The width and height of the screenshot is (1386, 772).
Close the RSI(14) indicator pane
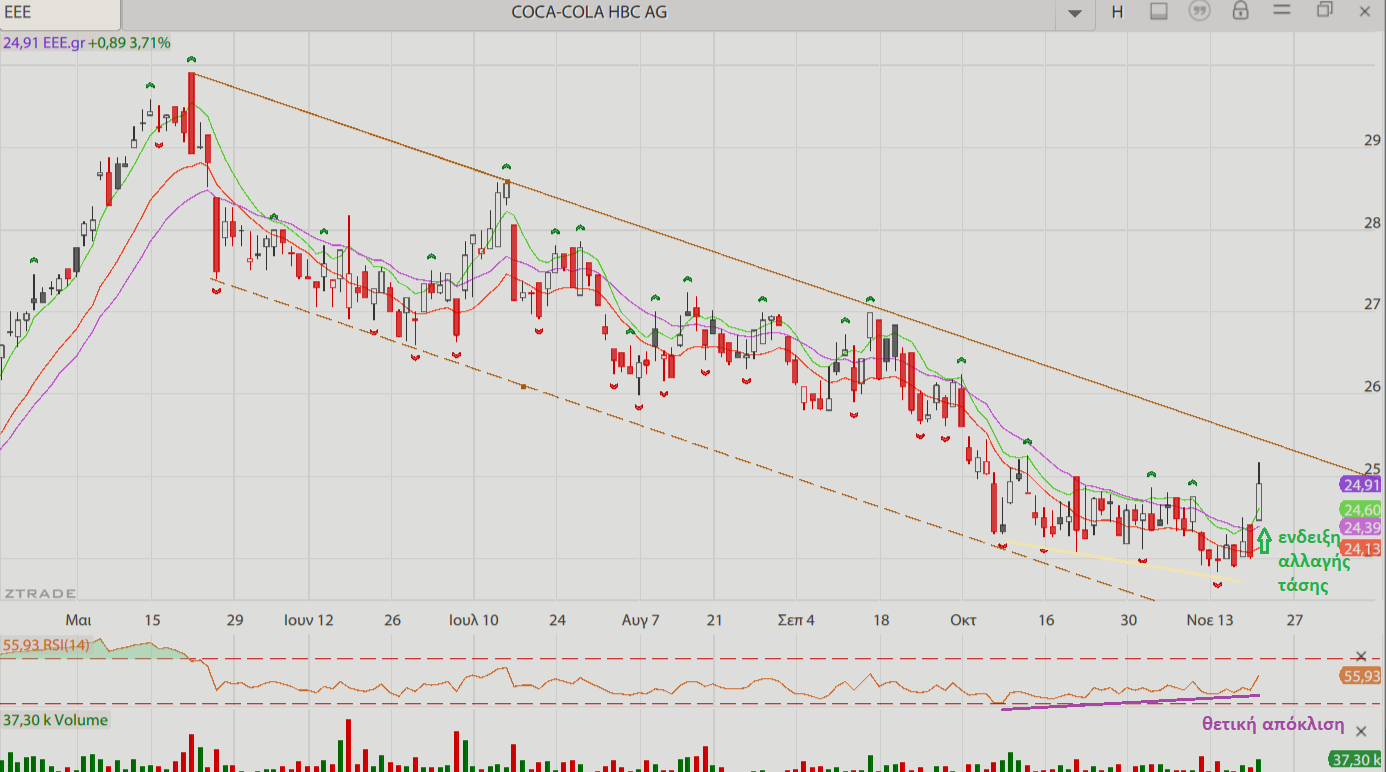pyautogui.click(x=1359, y=657)
